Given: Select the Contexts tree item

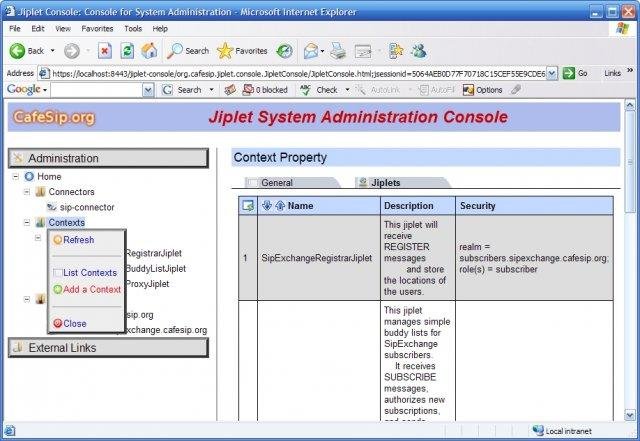Looking at the screenshot, I should tap(67, 223).
